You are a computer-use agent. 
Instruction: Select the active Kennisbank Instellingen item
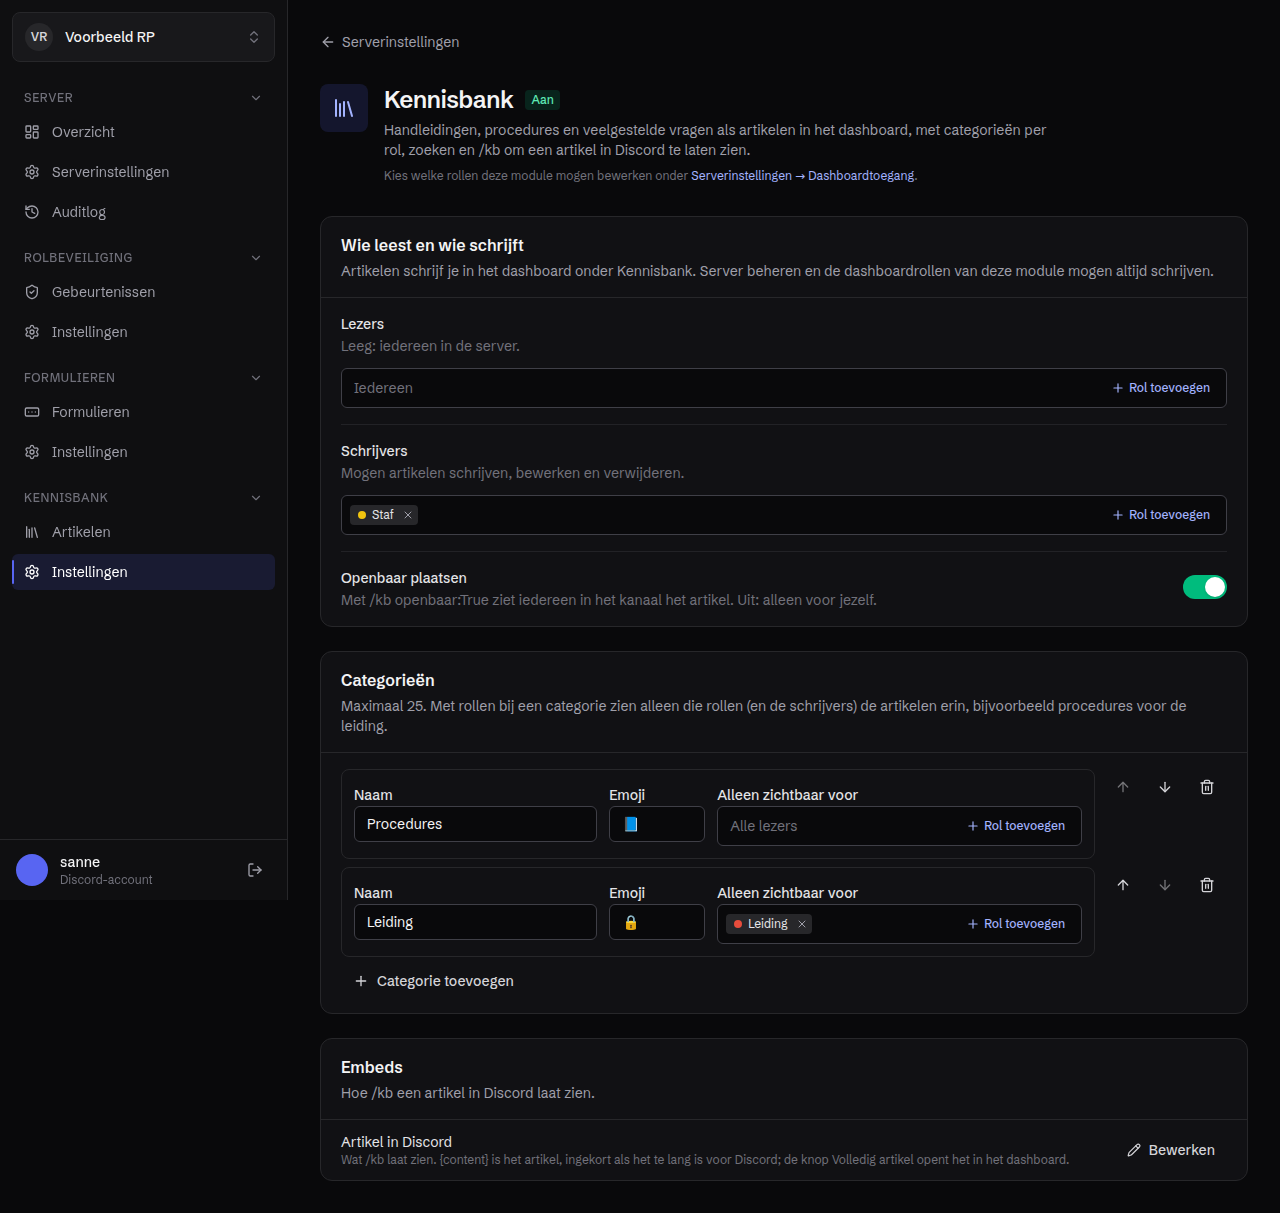coord(144,572)
